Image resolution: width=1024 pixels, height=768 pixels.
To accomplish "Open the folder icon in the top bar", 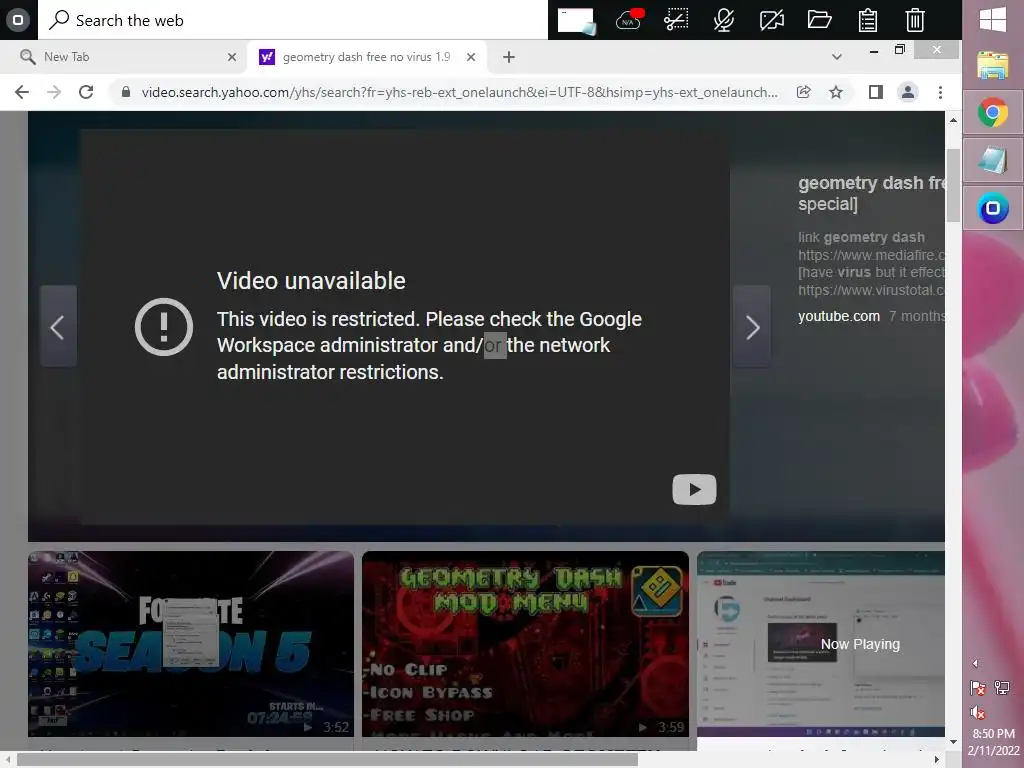I will 819,20.
